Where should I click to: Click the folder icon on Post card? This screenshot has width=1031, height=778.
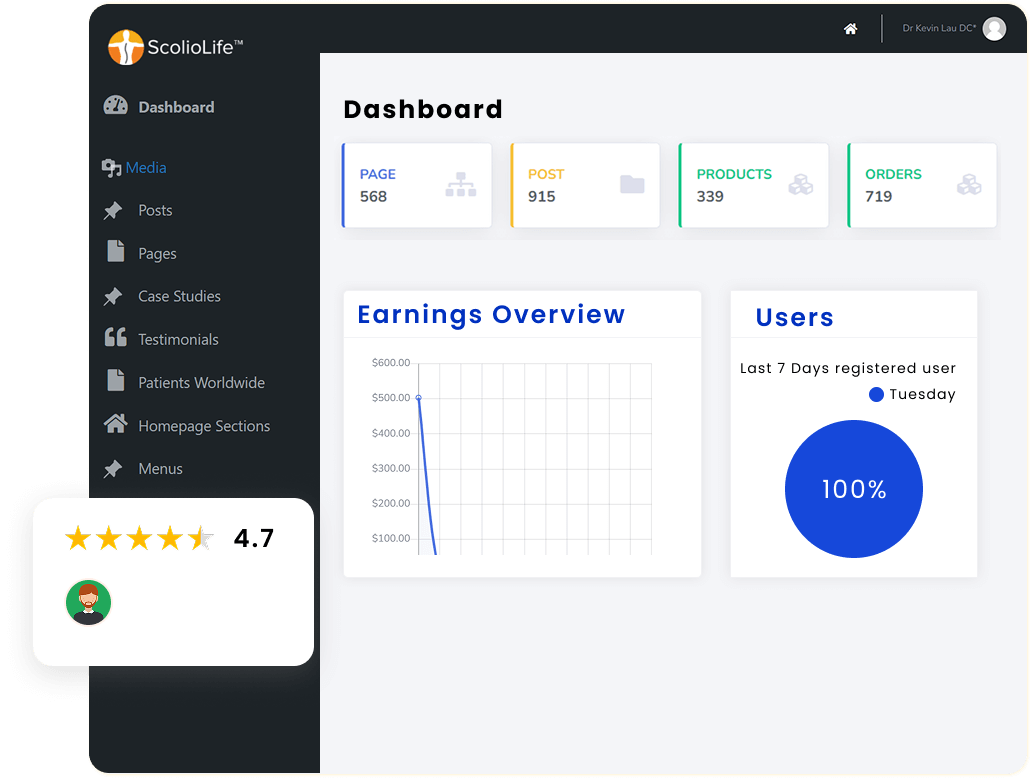tap(632, 185)
